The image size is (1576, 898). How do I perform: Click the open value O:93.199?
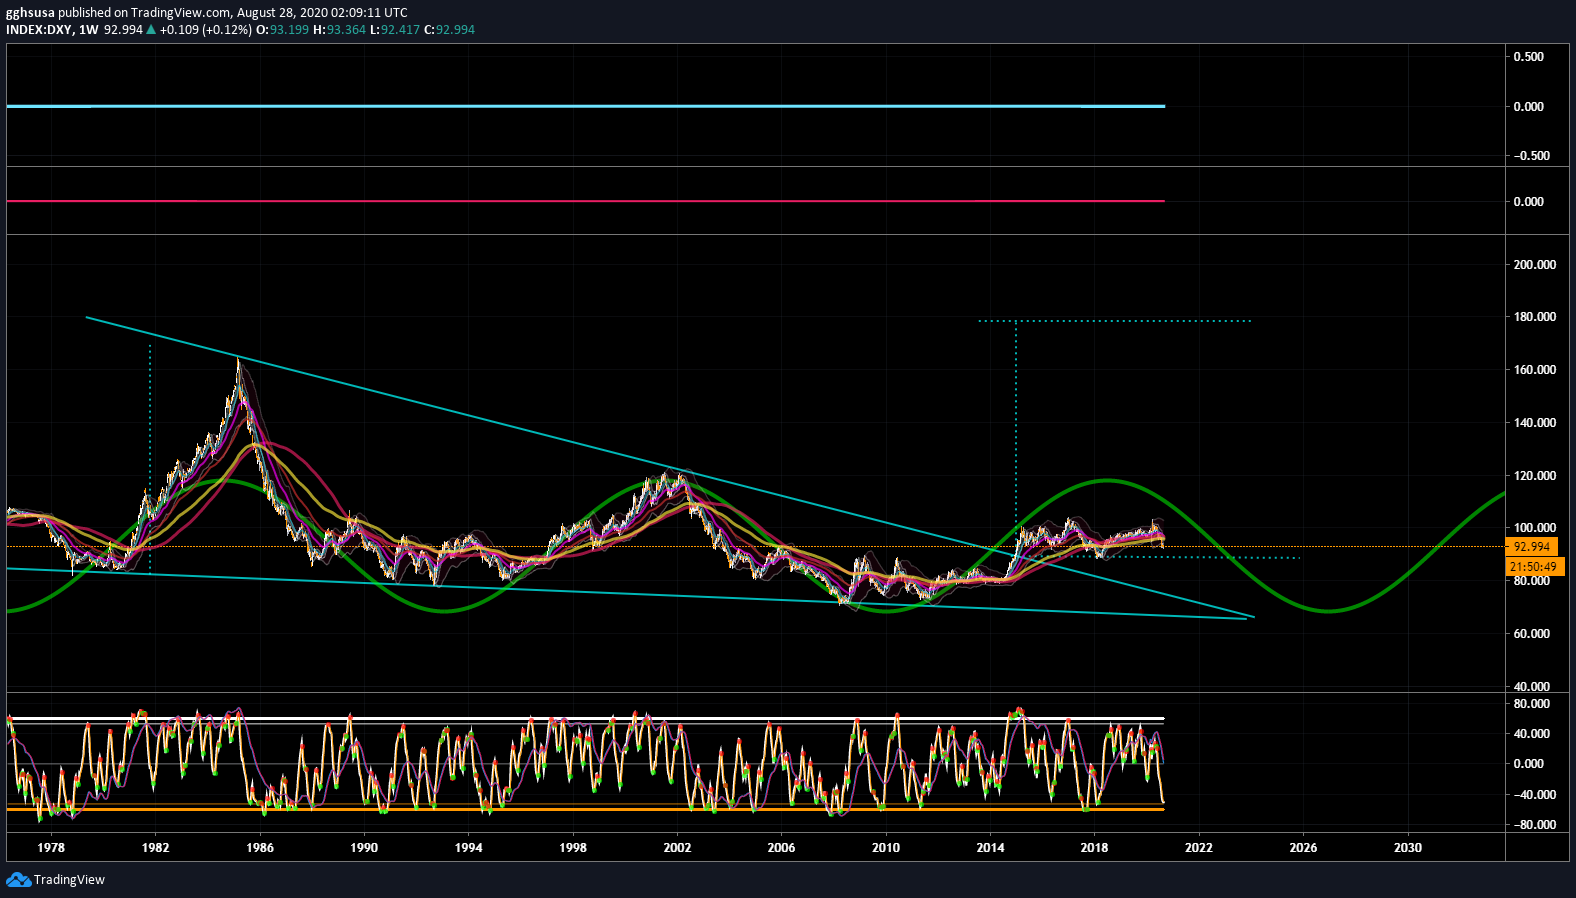(283, 30)
